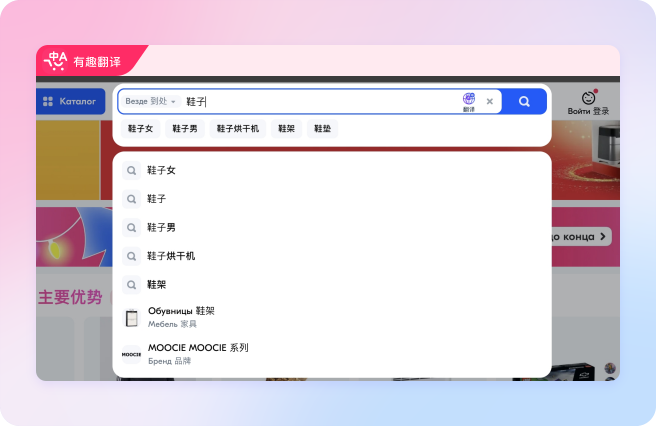Click the magnifier icon beside 鞋子烘干机 row
The height and width of the screenshot is (426, 656).
[131, 256]
